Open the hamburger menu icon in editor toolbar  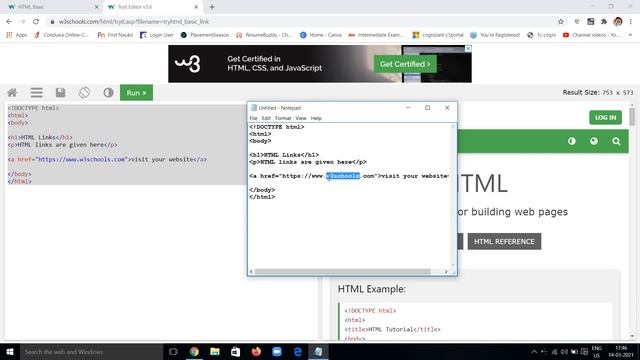click(36, 93)
